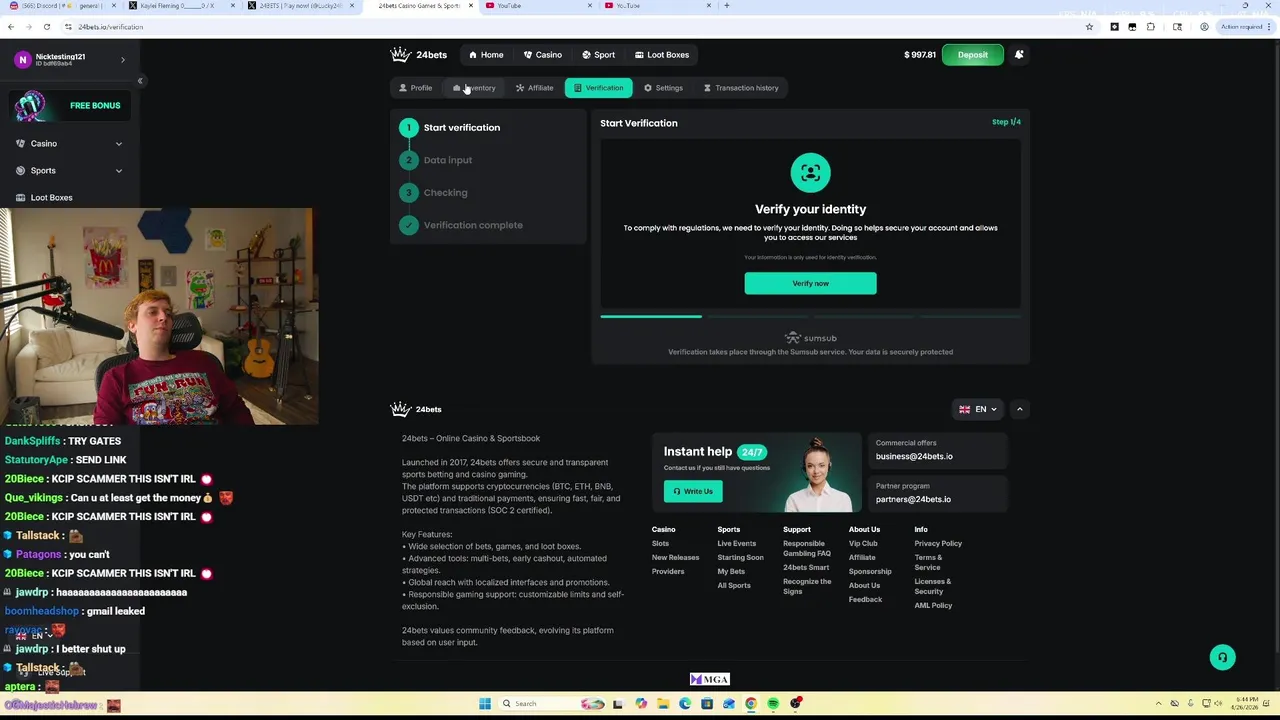The image size is (1280, 720).
Task: Click the verification progress bar
Action: click(810, 316)
